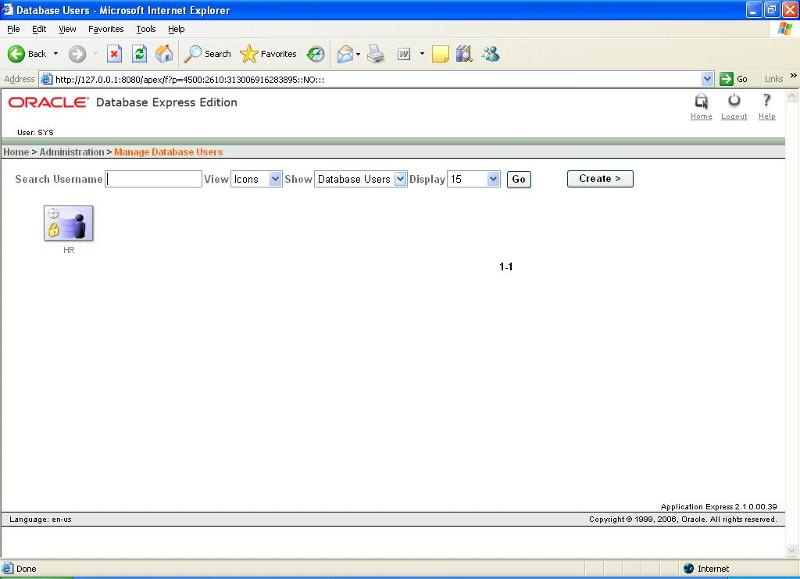Click the yellow Discuss note icon

pos(440,54)
